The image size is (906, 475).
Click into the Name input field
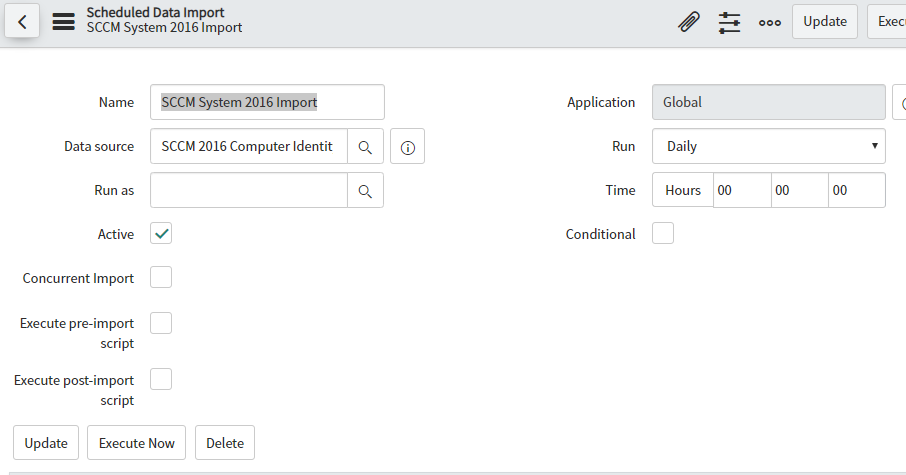[x=267, y=102]
